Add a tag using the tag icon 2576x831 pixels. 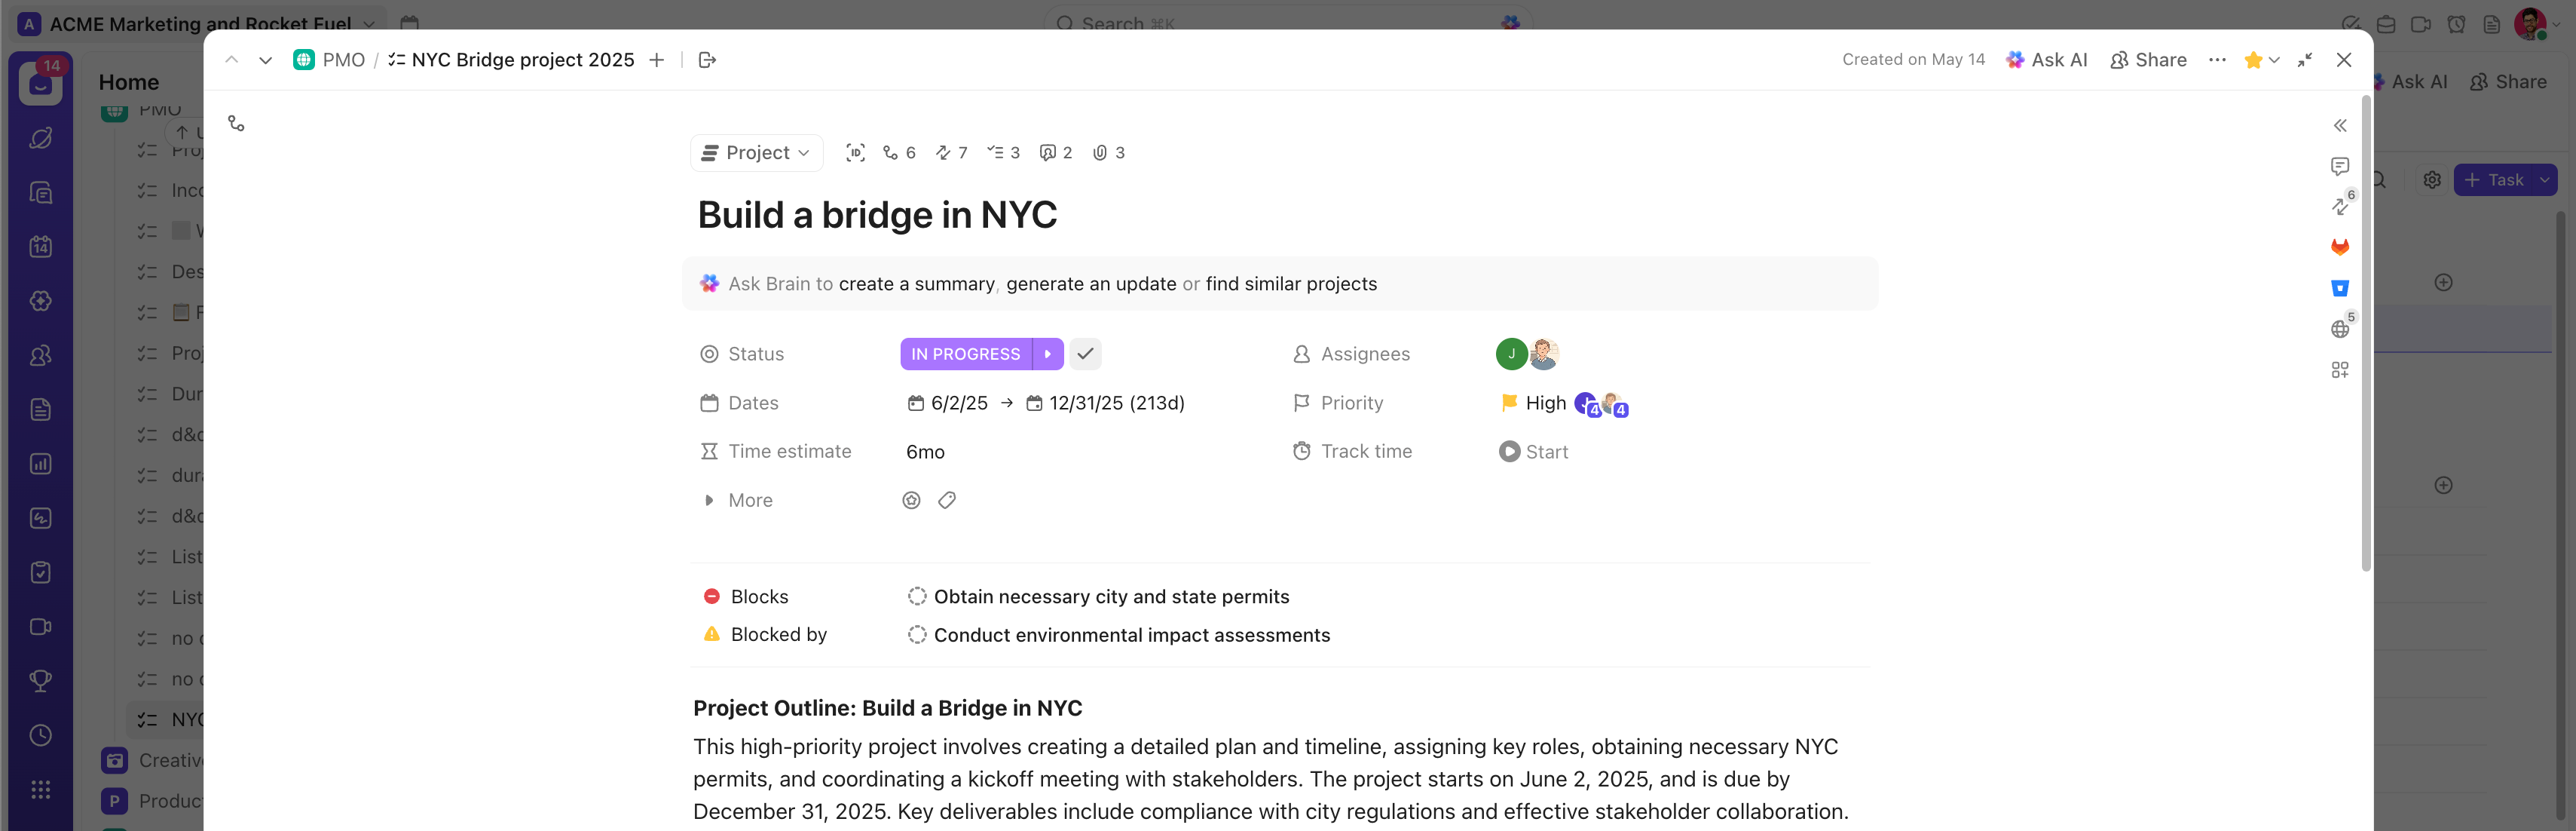click(x=946, y=500)
